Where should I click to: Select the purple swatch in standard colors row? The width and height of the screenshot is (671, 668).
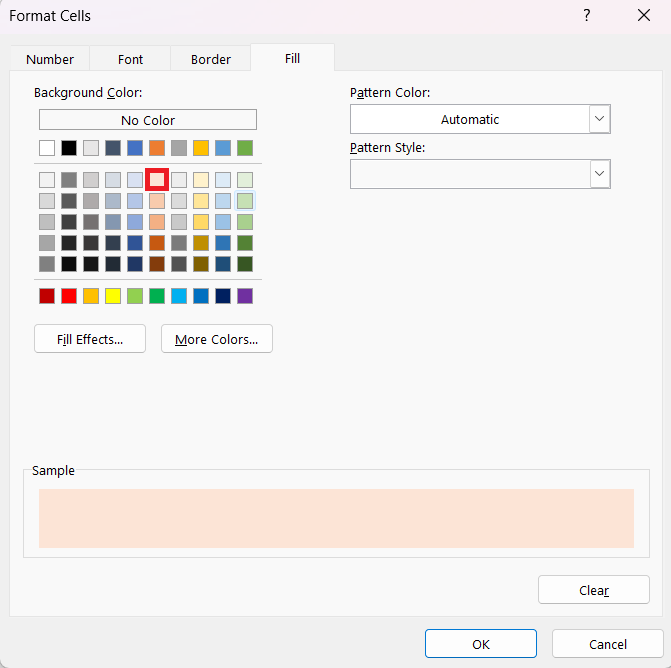pyautogui.click(x=245, y=296)
